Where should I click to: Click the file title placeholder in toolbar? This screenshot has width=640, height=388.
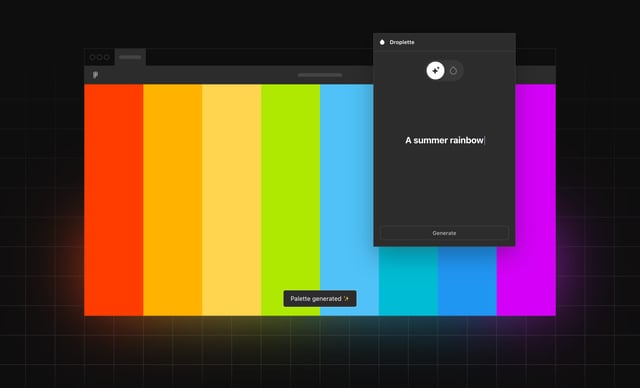click(320, 75)
